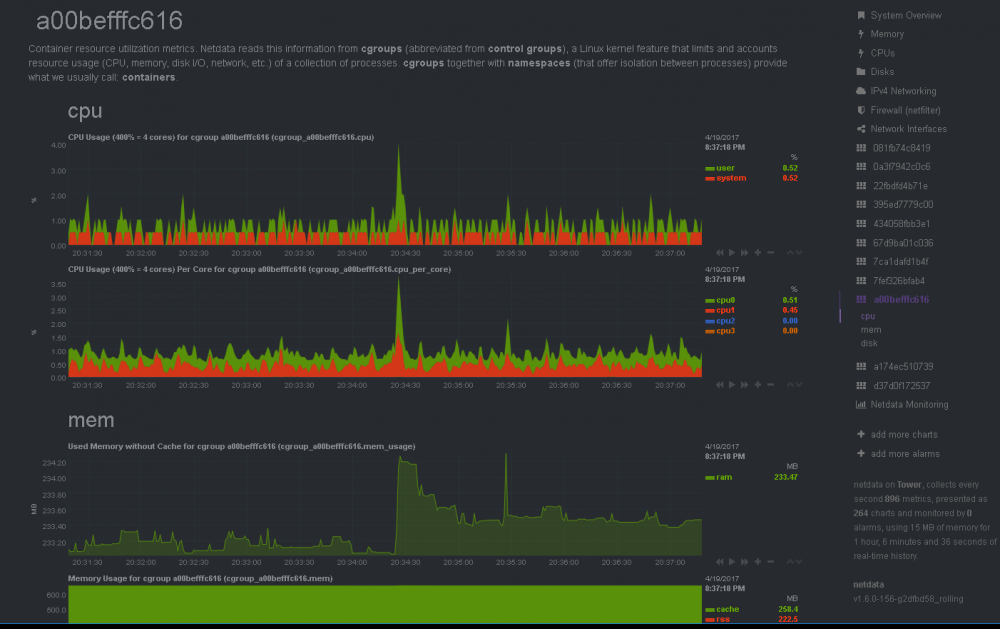1000x629 pixels.
Task: Open the Memory section in sidebar
Action: coord(887,34)
